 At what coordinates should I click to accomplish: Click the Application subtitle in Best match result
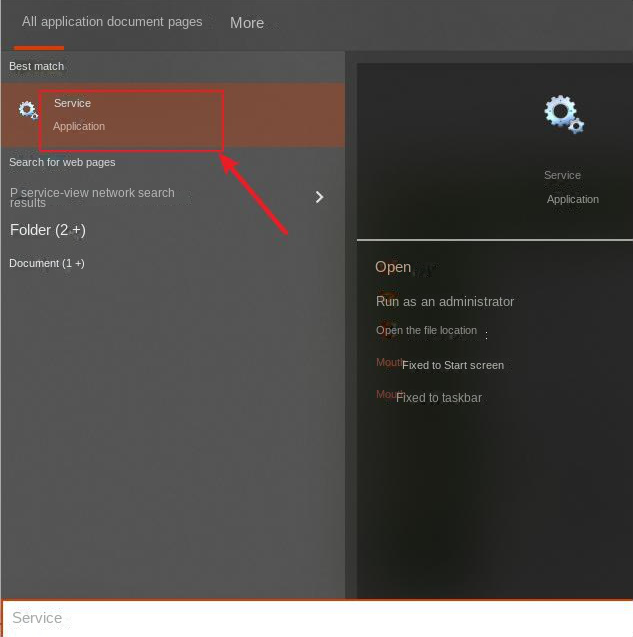coord(79,126)
